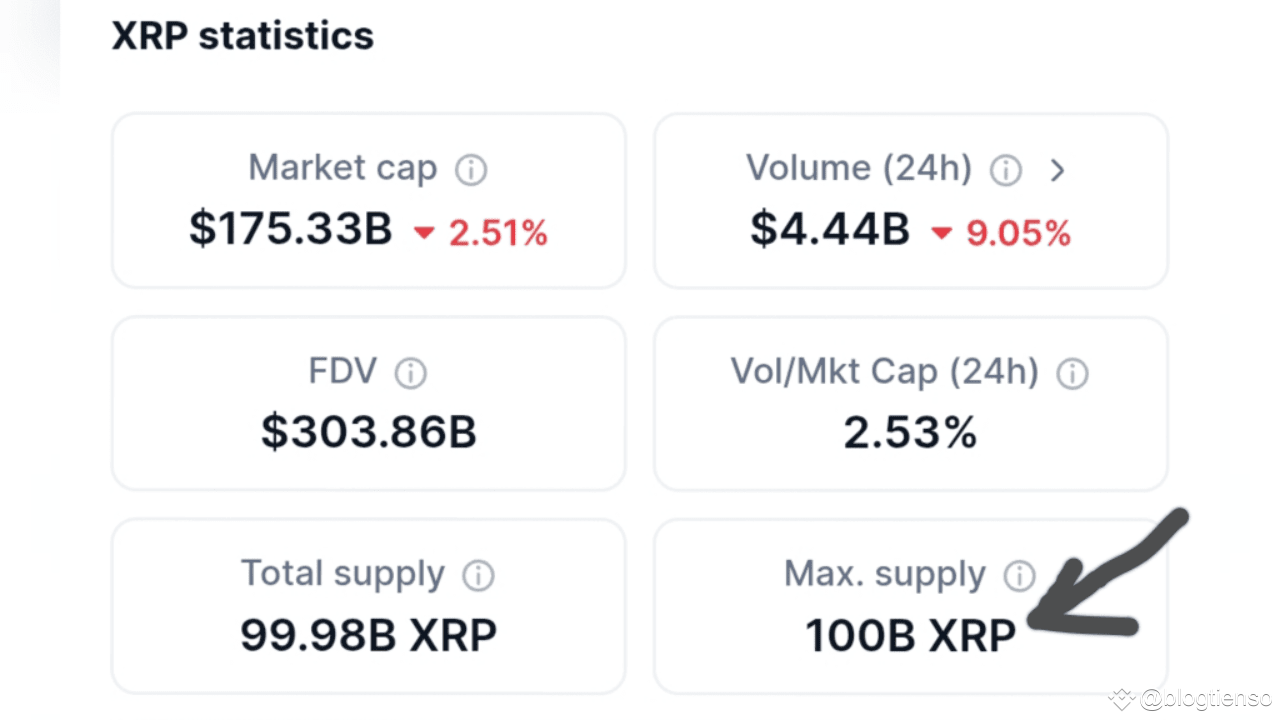1280x720 pixels.
Task: Open the Market cap card
Action: pyautogui.click(x=368, y=200)
